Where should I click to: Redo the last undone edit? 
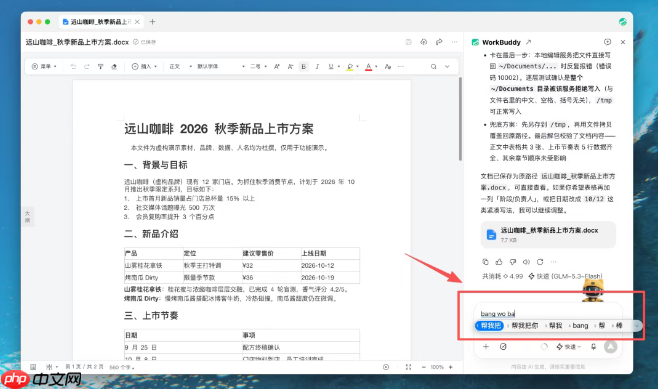(x=86, y=66)
